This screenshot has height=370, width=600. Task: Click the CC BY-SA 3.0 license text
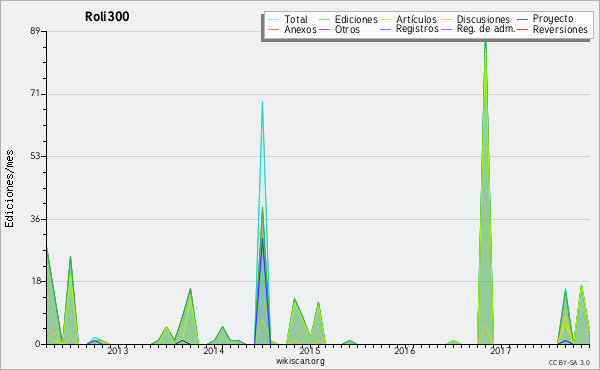click(569, 363)
